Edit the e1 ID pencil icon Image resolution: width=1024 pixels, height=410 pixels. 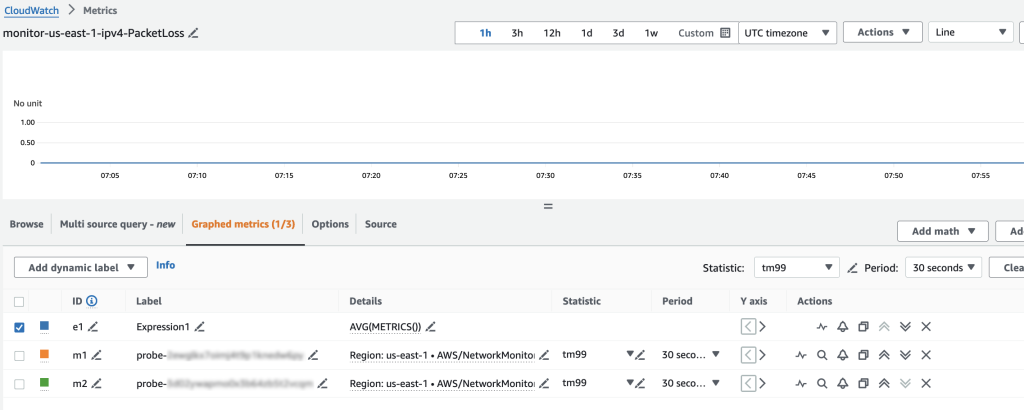(x=93, y=326)
